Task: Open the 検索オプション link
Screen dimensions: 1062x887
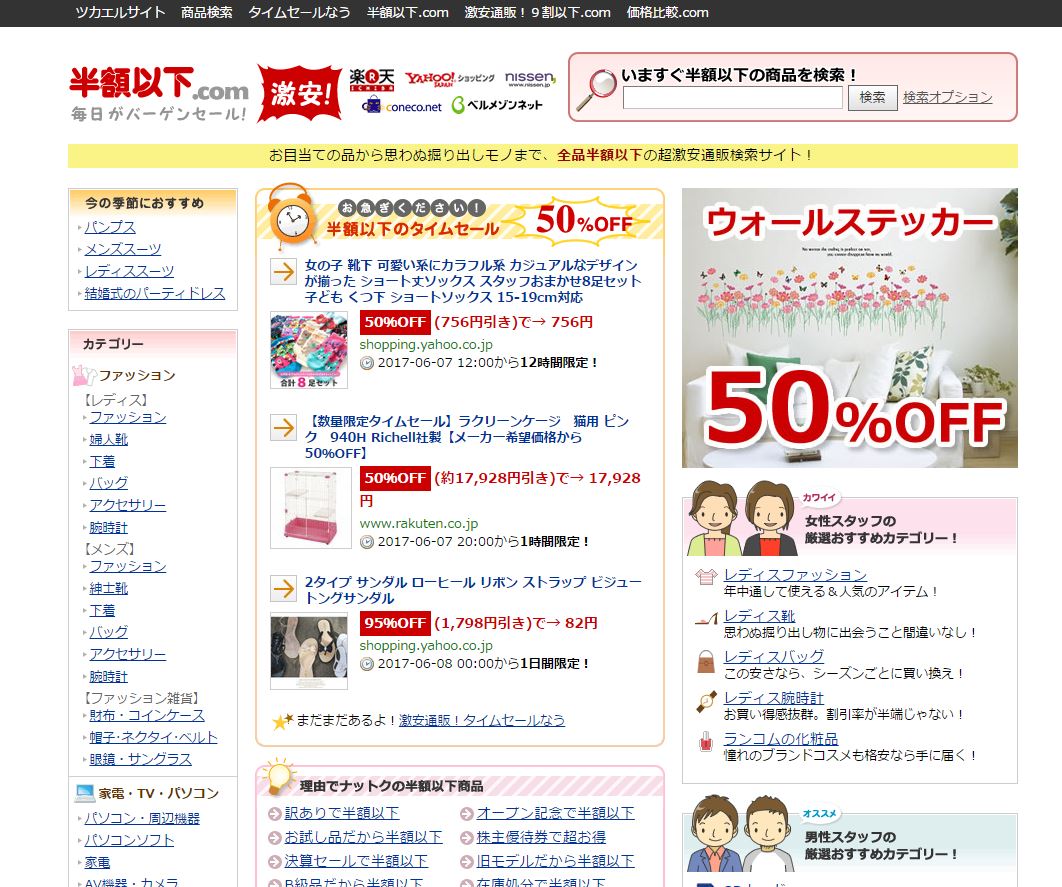Action: (947, 97)
